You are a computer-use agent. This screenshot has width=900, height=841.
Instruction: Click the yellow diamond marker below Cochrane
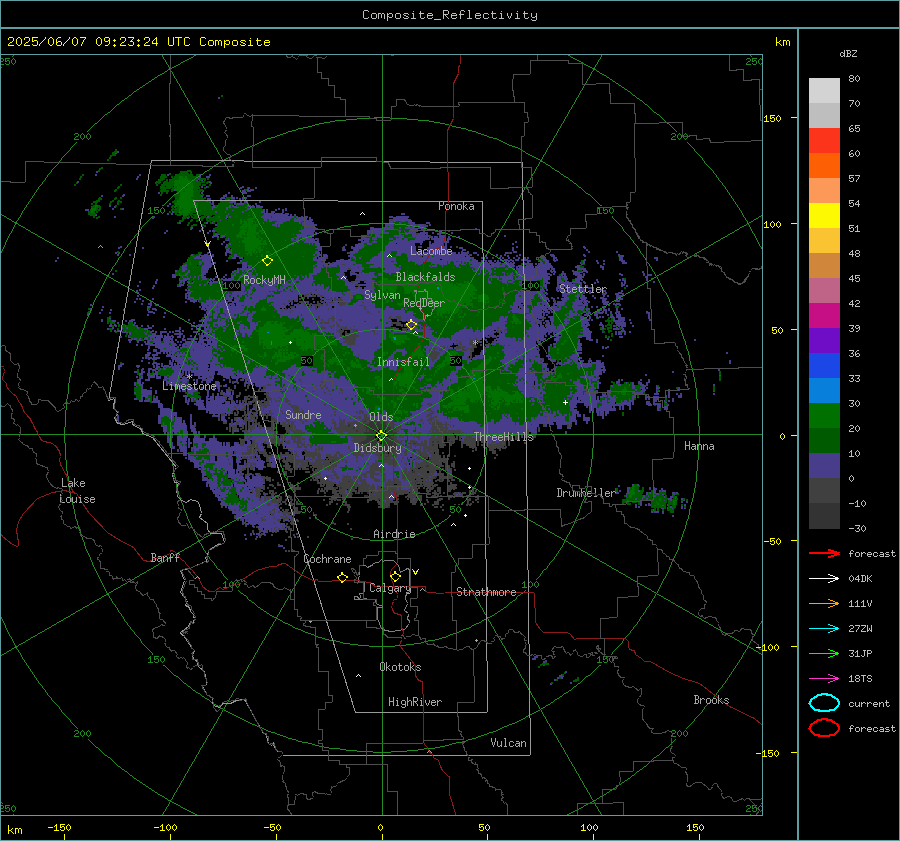342,578
